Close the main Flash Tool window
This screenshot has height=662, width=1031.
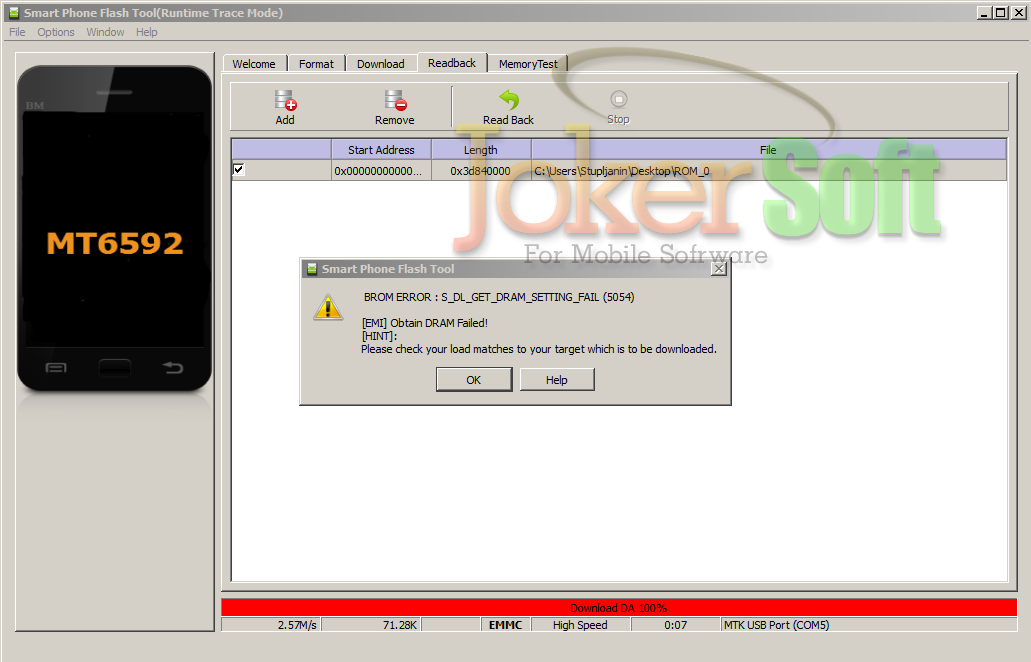point(1017,12)
